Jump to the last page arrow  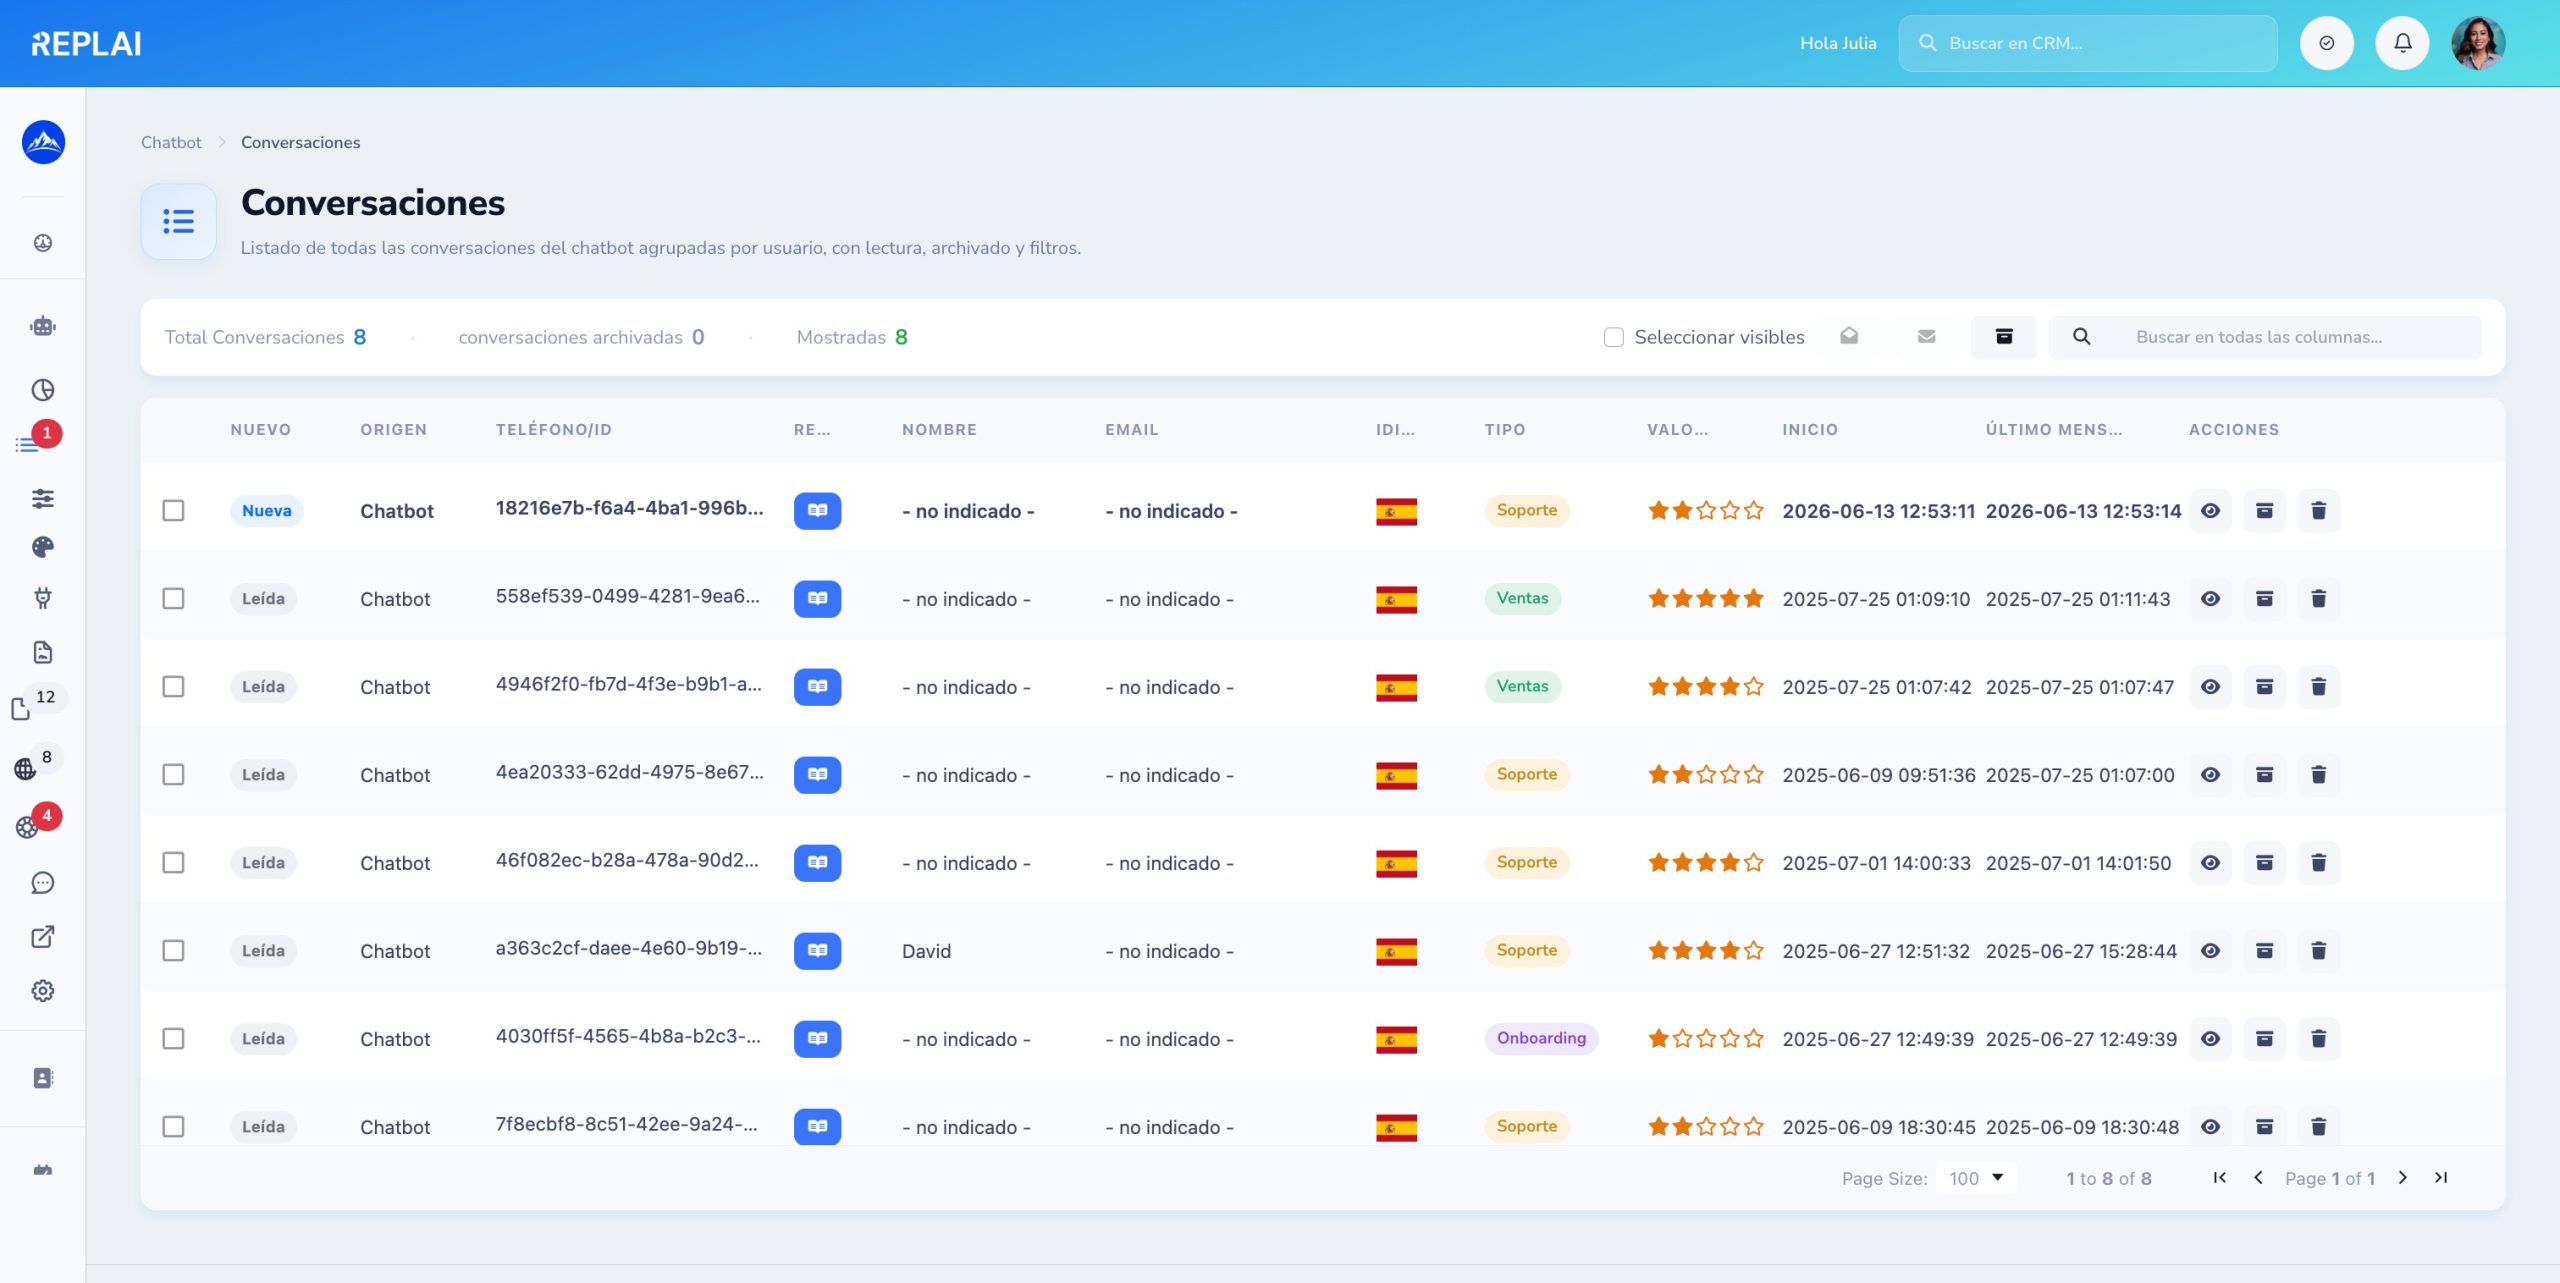pos(2441,1178)
